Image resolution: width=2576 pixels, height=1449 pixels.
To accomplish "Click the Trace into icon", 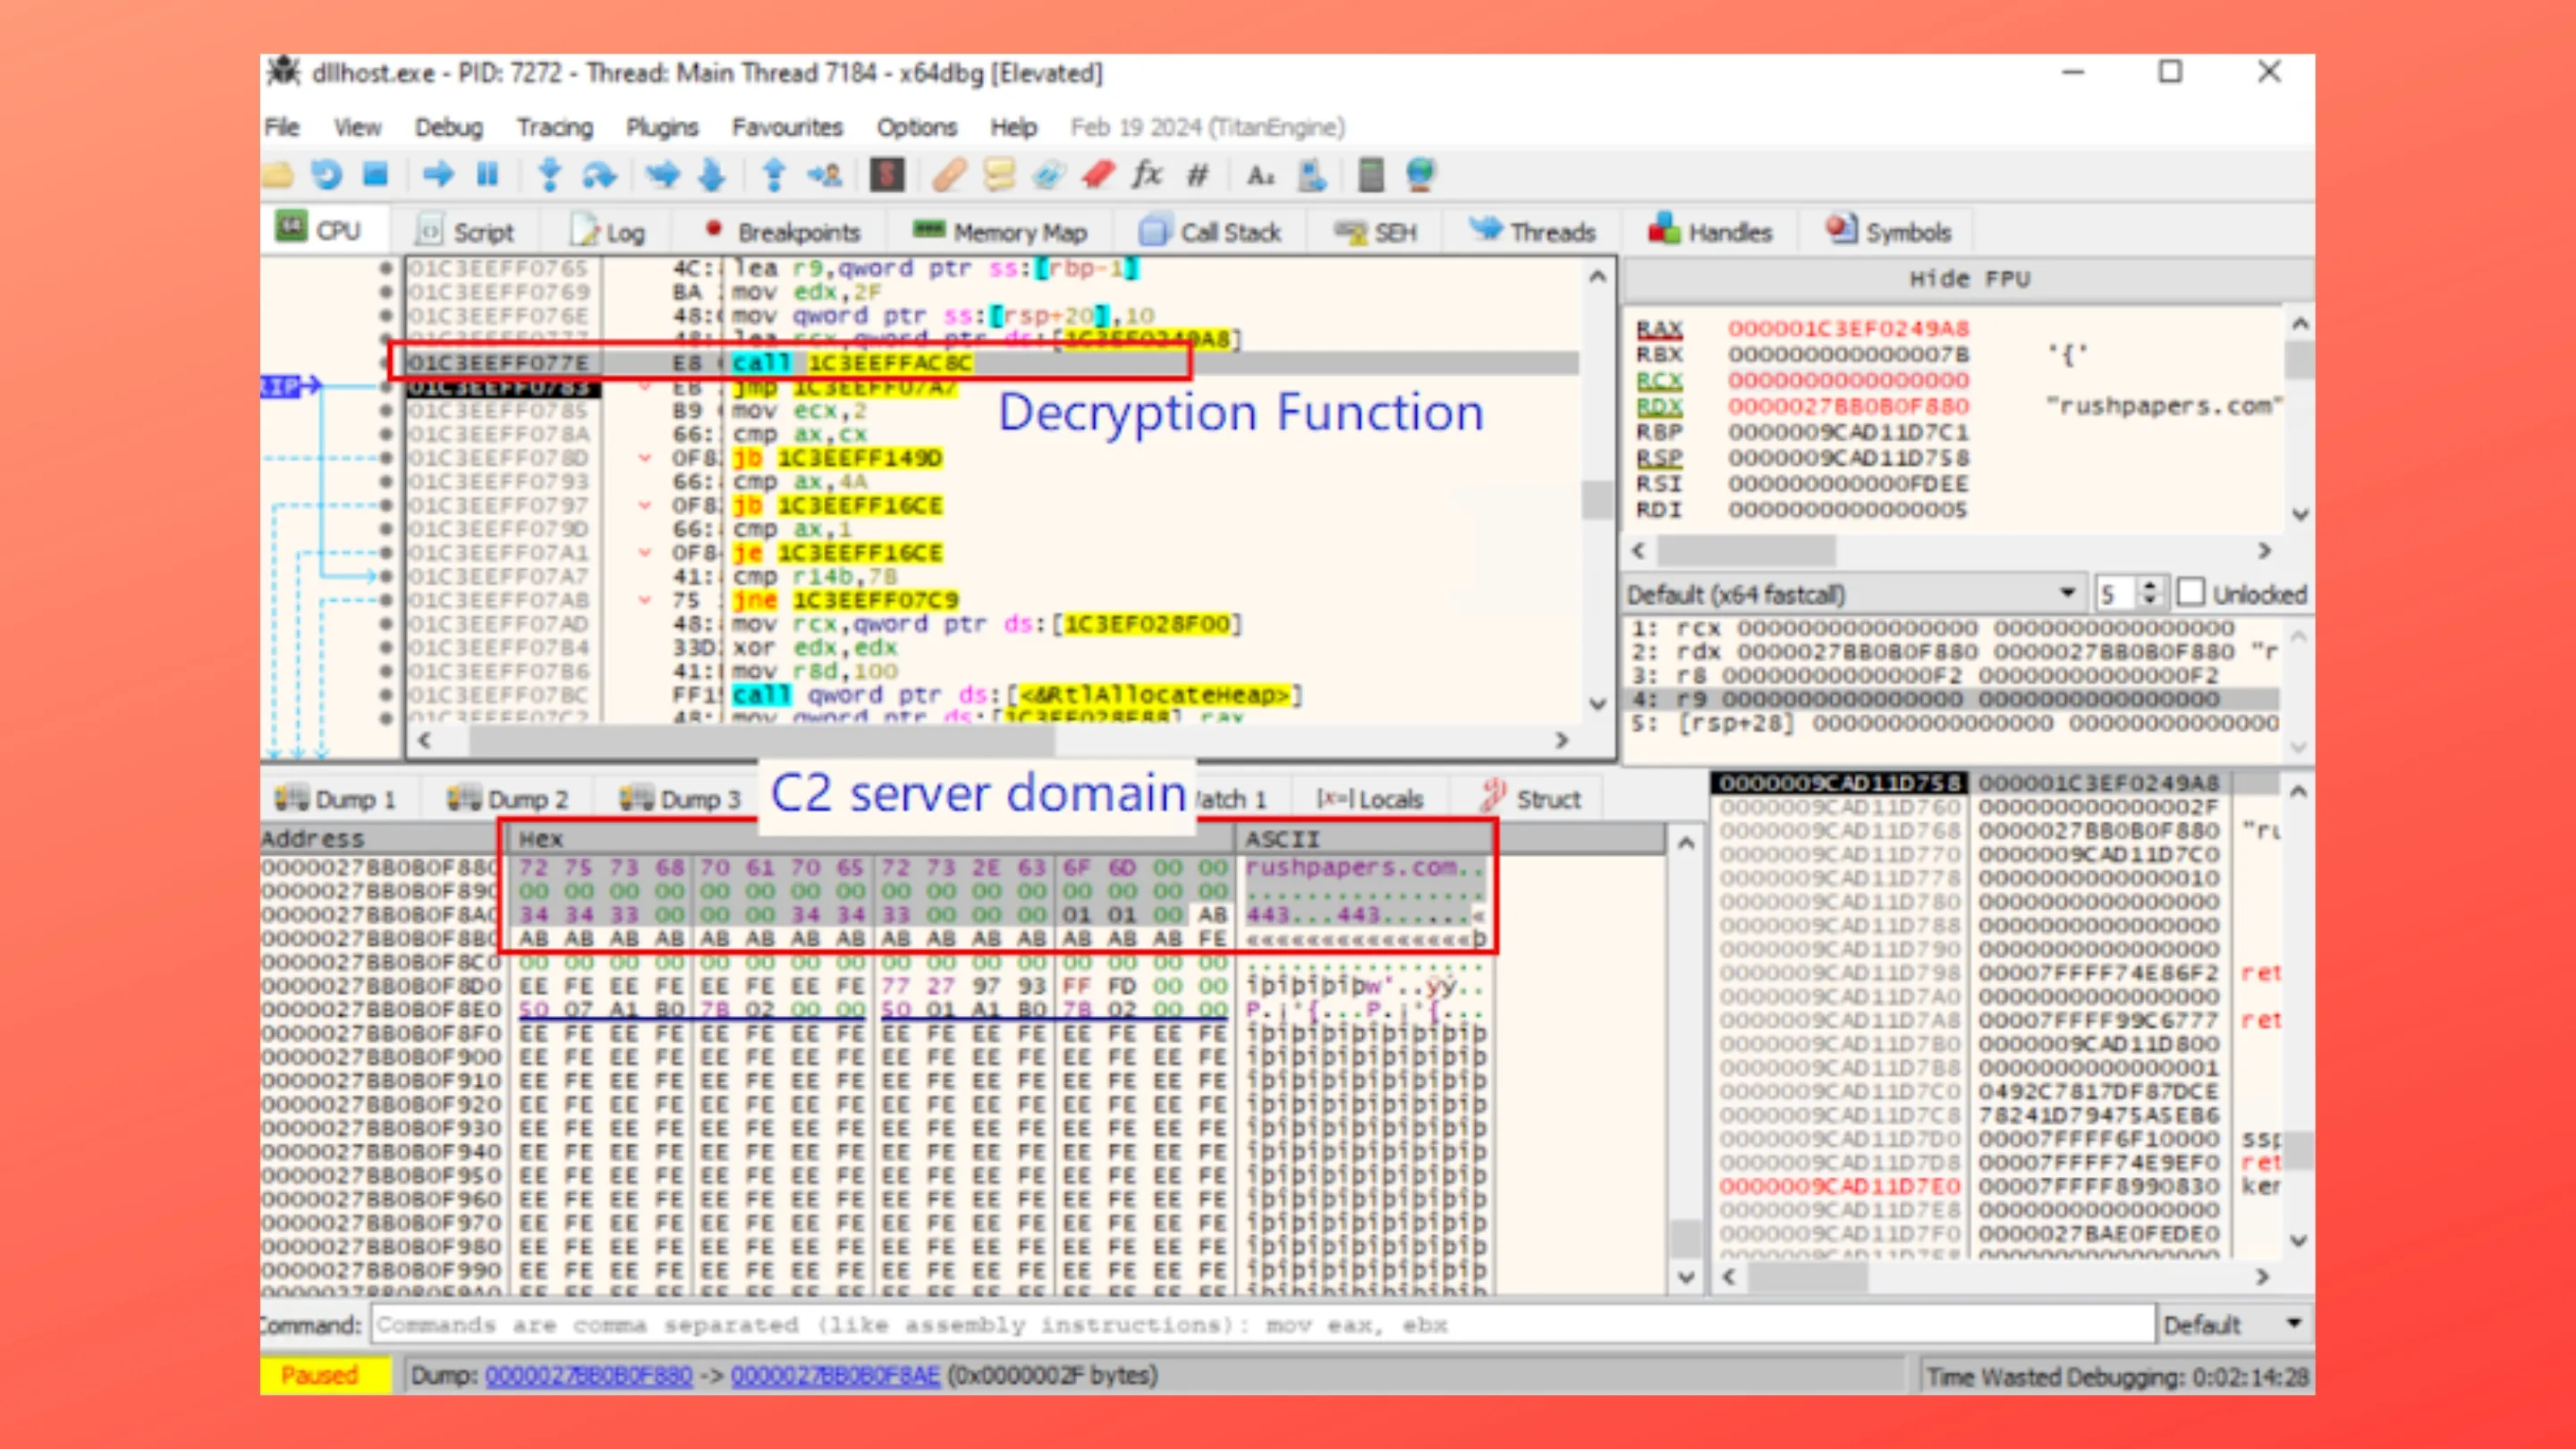I will tap(662, 175).
